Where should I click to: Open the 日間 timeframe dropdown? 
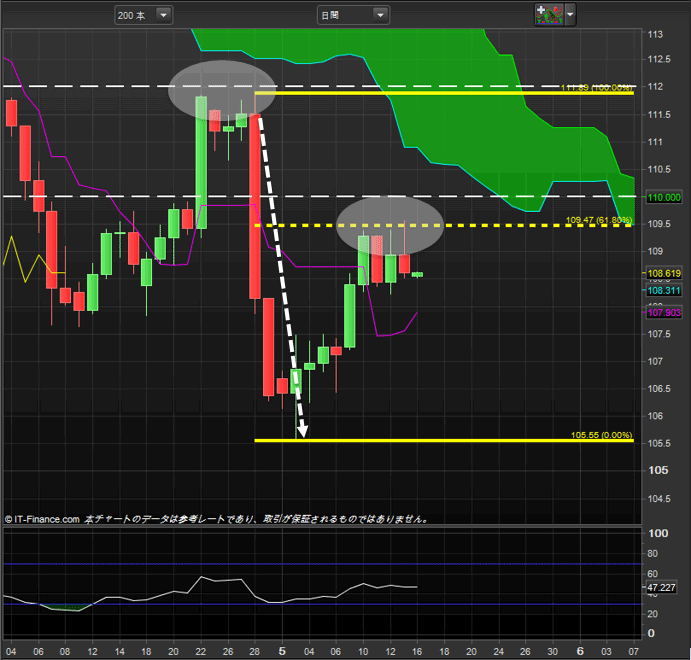tap(353, 15)
